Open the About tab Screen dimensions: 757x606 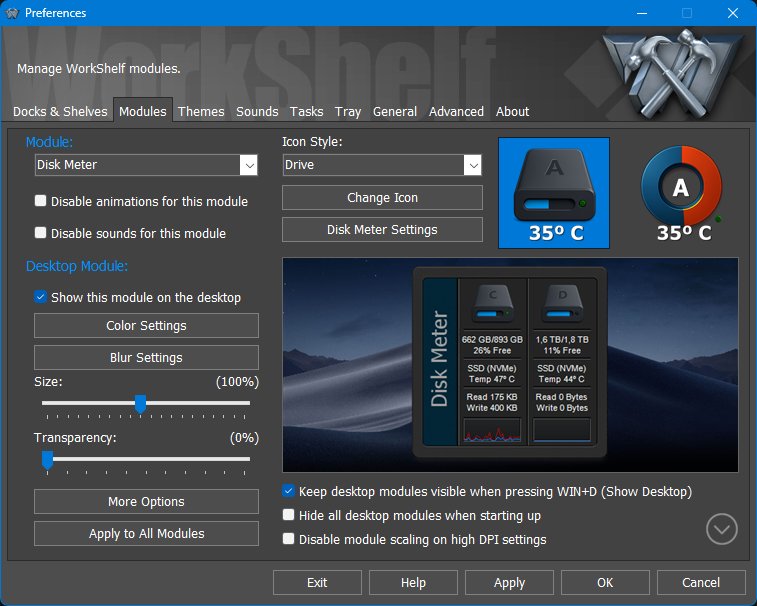[512, 112]
